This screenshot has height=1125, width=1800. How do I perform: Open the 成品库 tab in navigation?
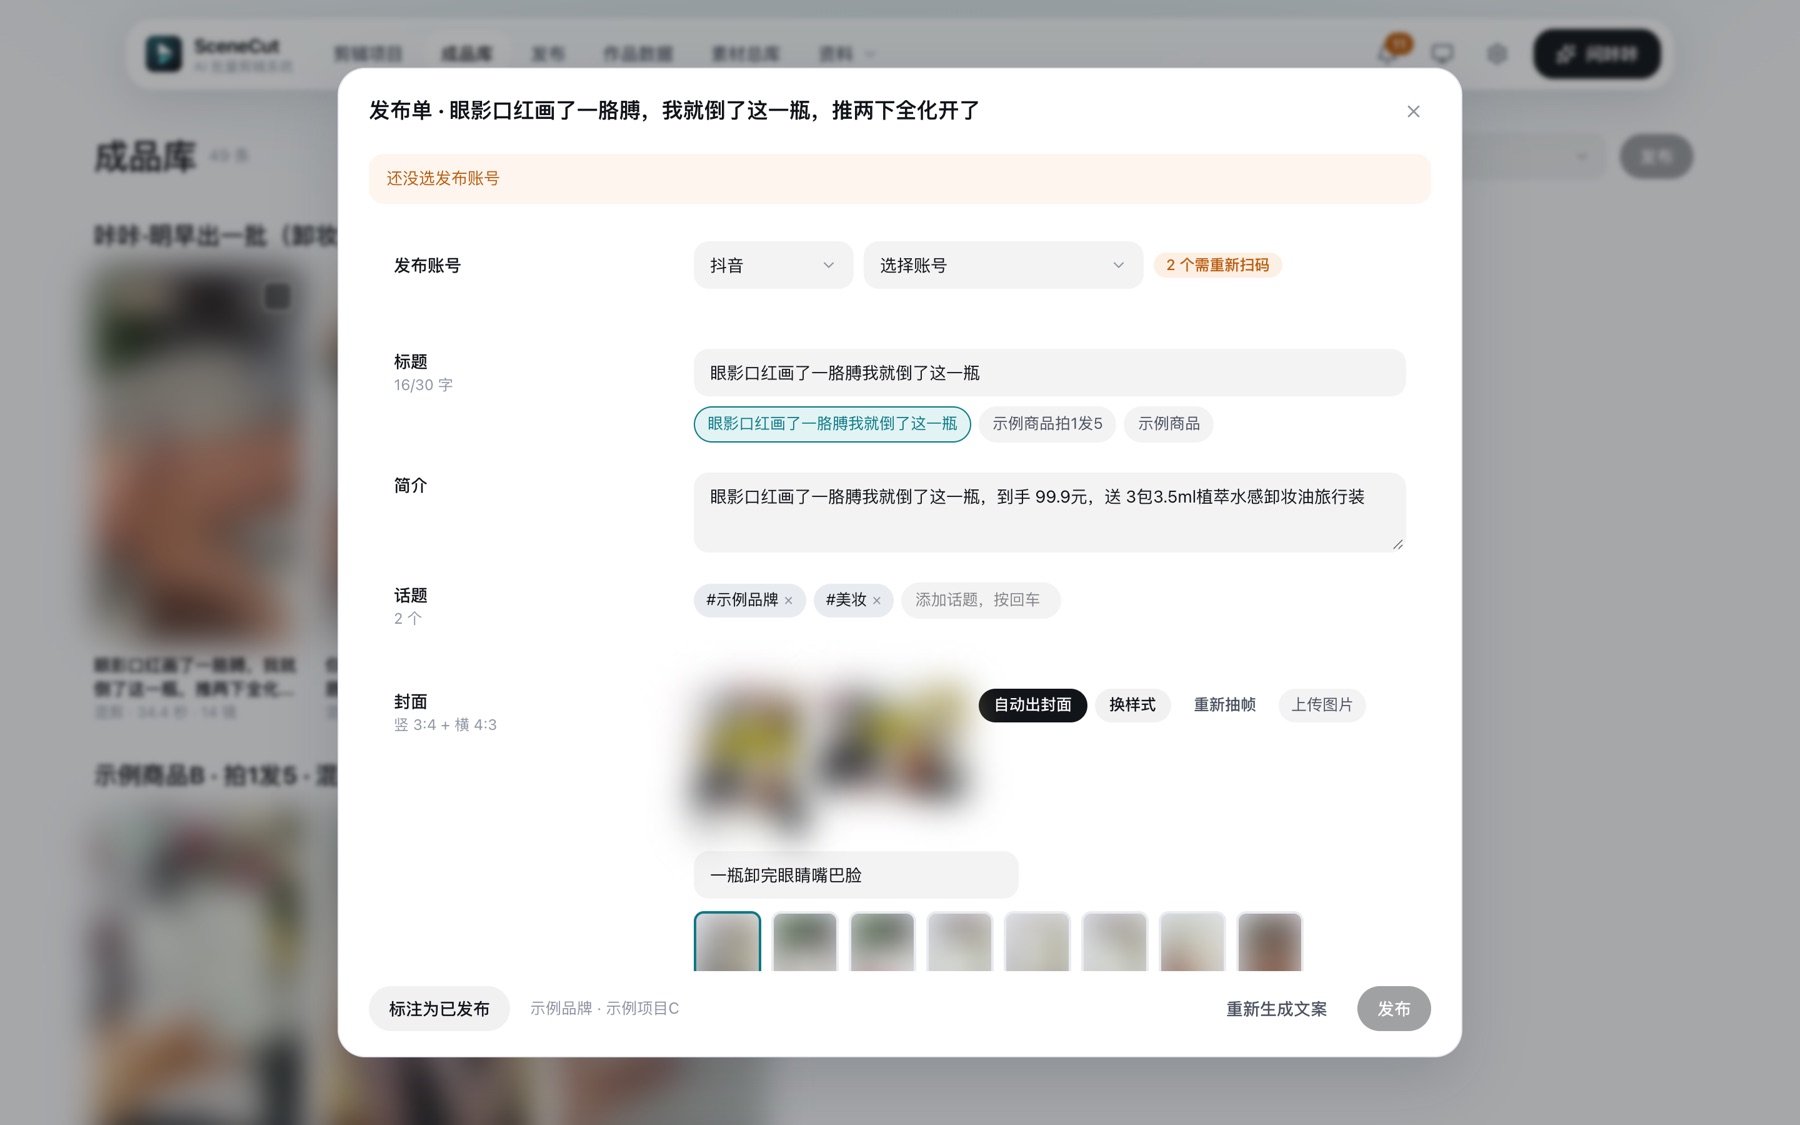pyautogui.click(x=466, y=54)
